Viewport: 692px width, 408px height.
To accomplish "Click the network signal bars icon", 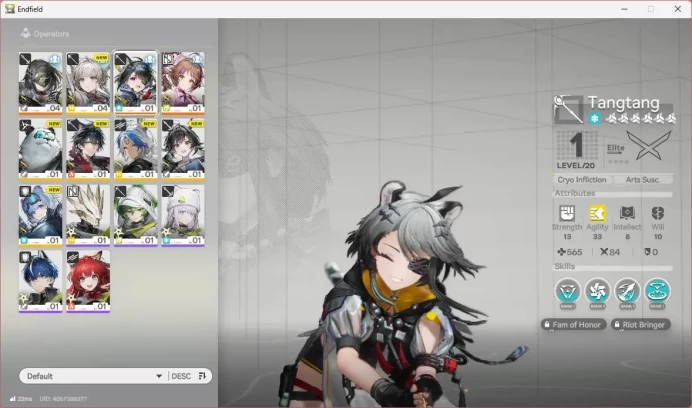I will pyautogui.click(x=12, y=399).
